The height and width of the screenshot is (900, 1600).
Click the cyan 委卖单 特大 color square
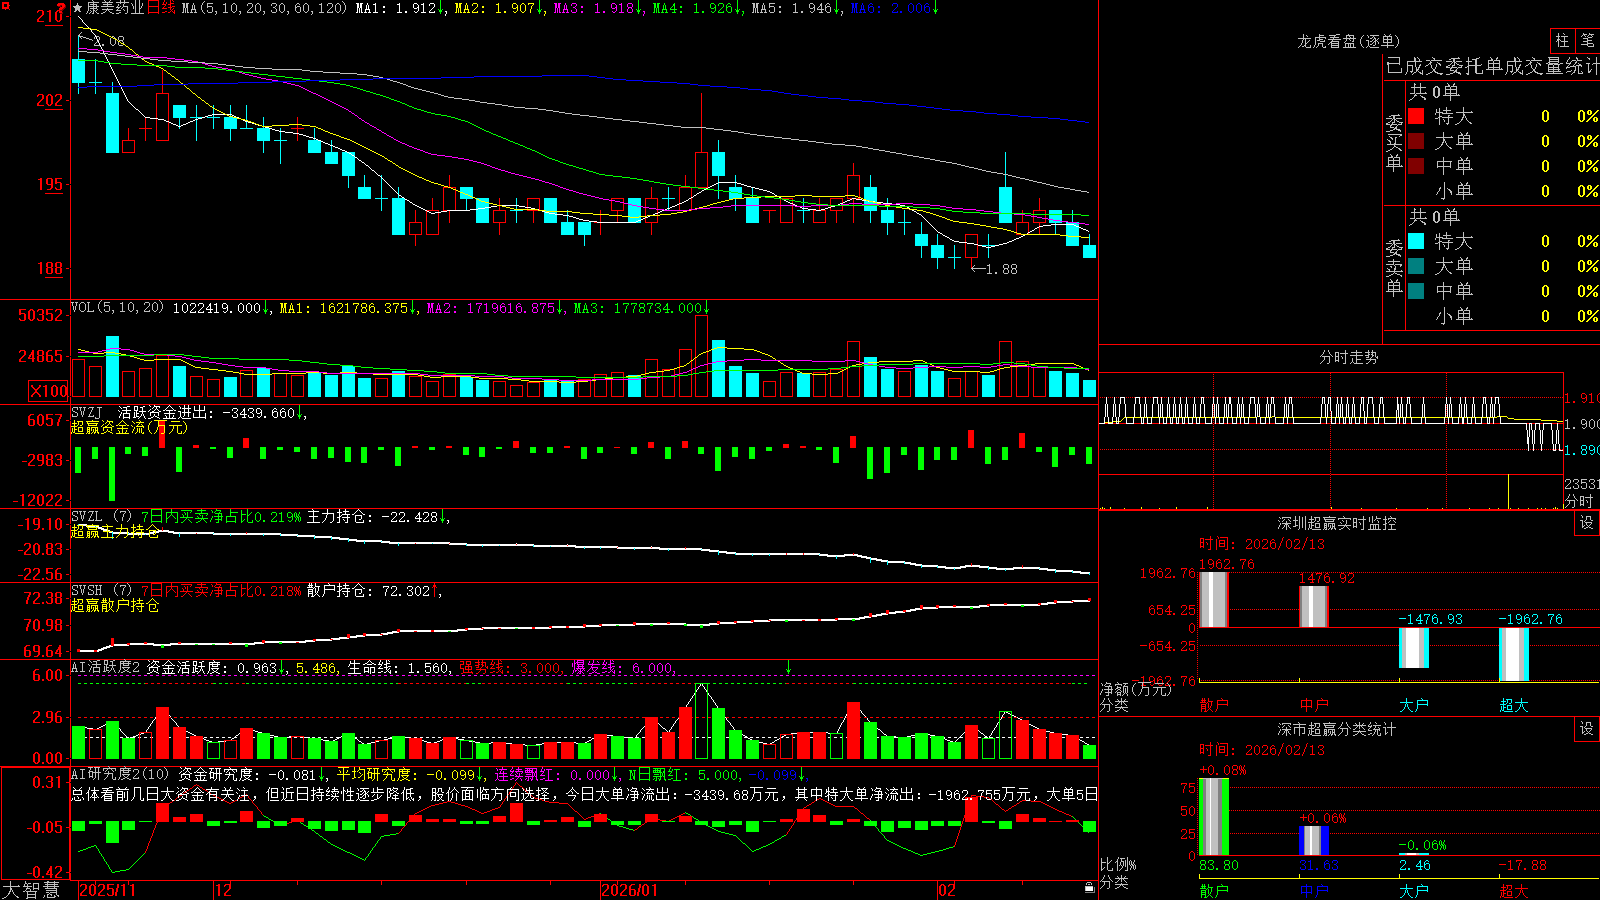[1416, 241]
